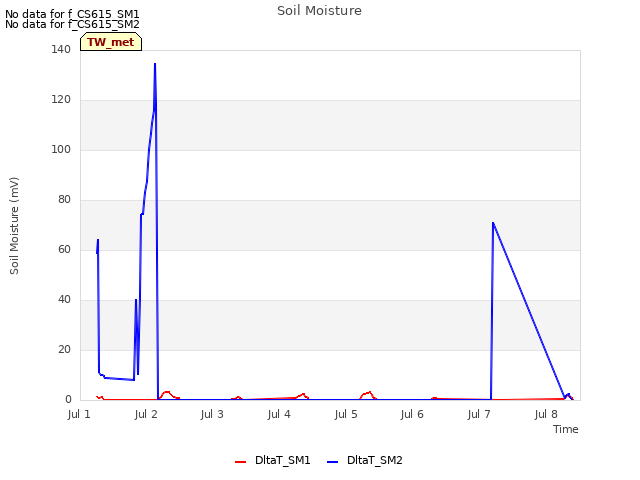Viewport: 640px width, 480px height.
Task: Click the TW_met annotation label
Action: (x=111, y=42)
